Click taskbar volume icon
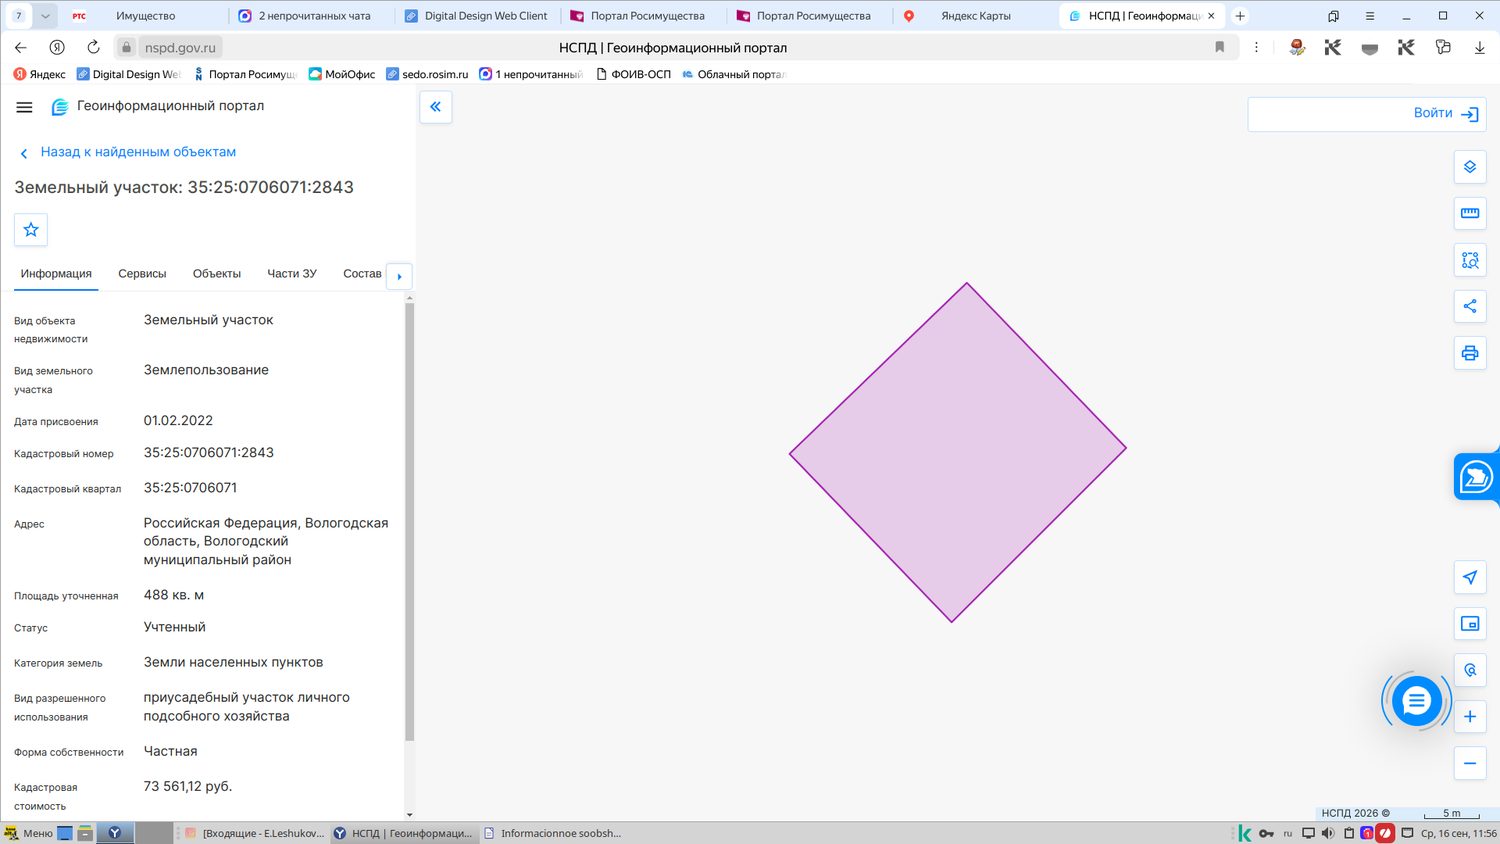Viewport: 1500px width, 844px height. point(1328,833)
